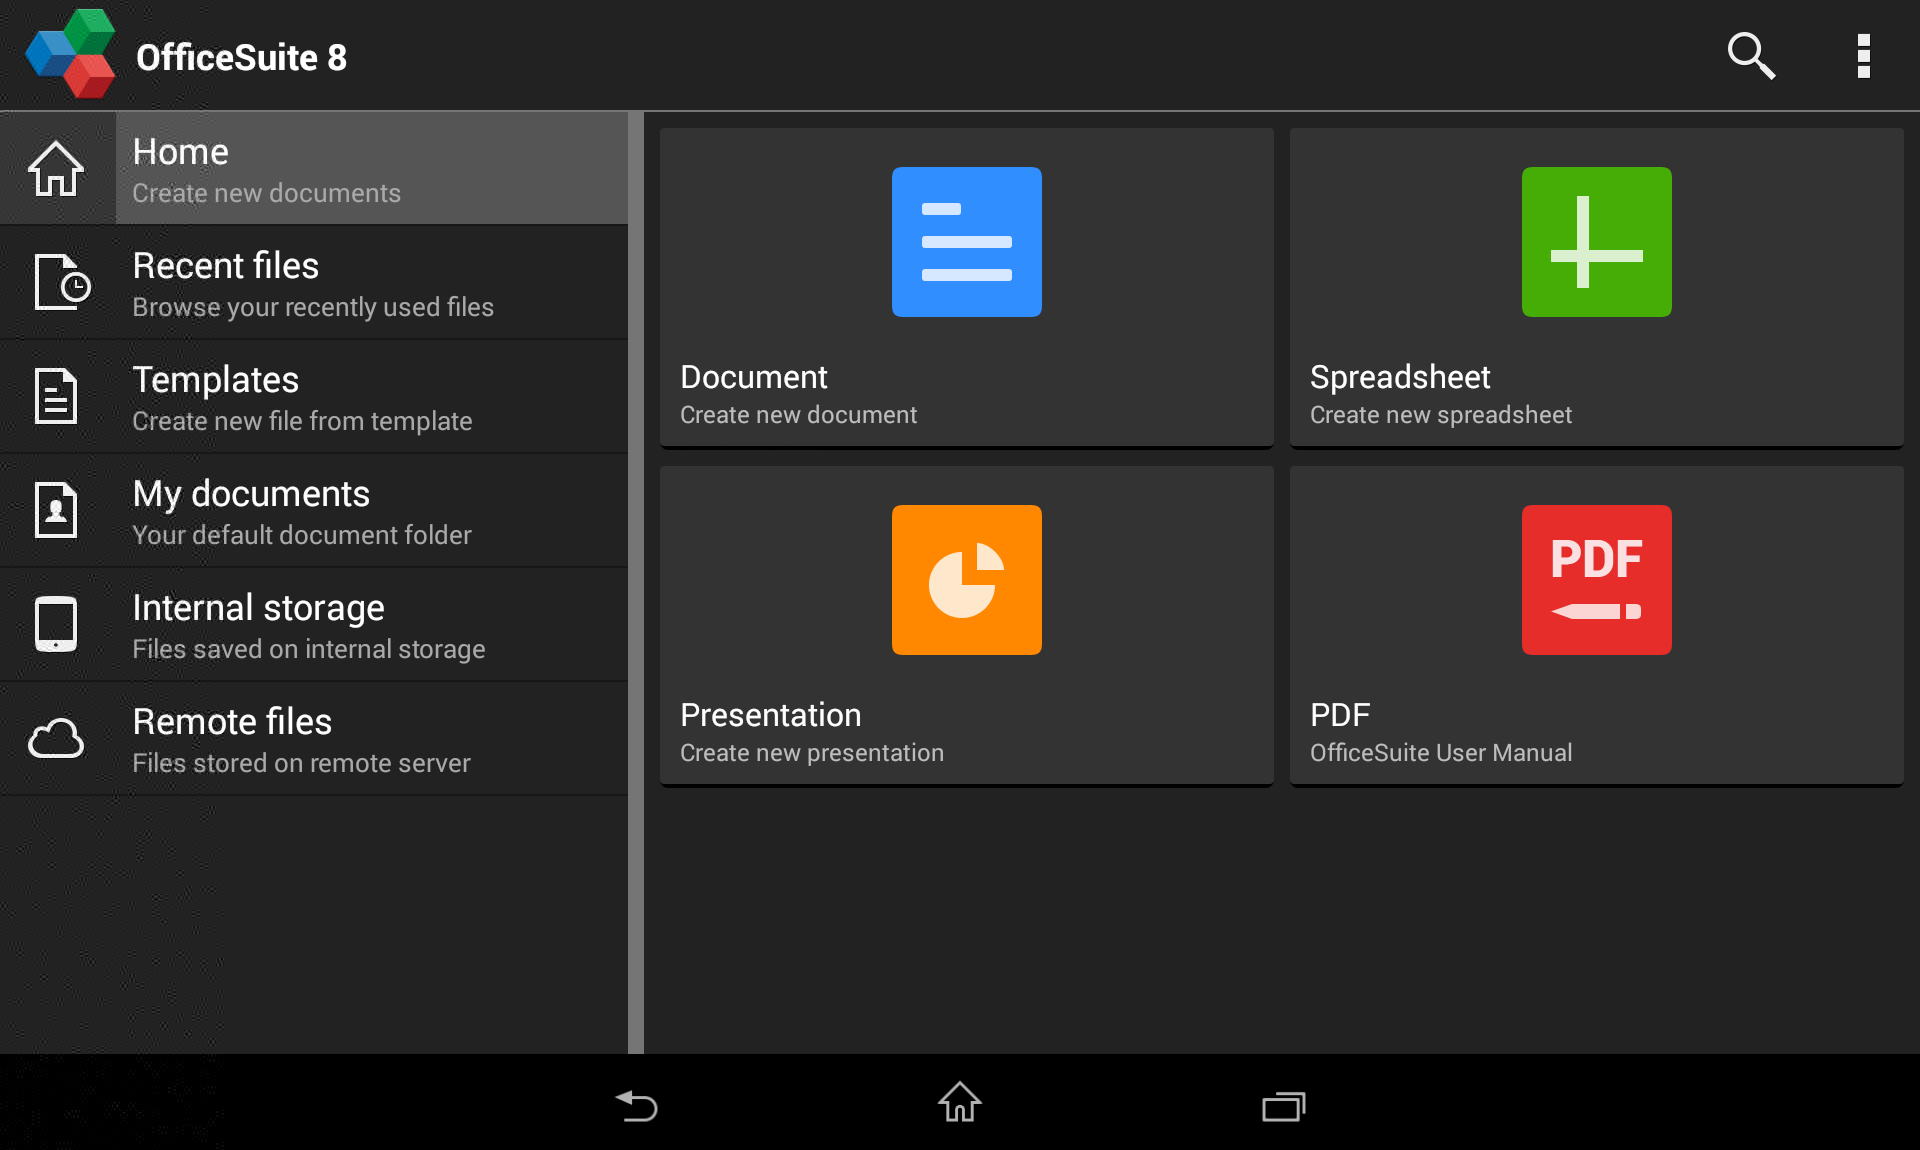This screenshot has height=1150, width=1920.
Task: Click the Recent files label
Action: pyautogui.click(x=226, y=266)
